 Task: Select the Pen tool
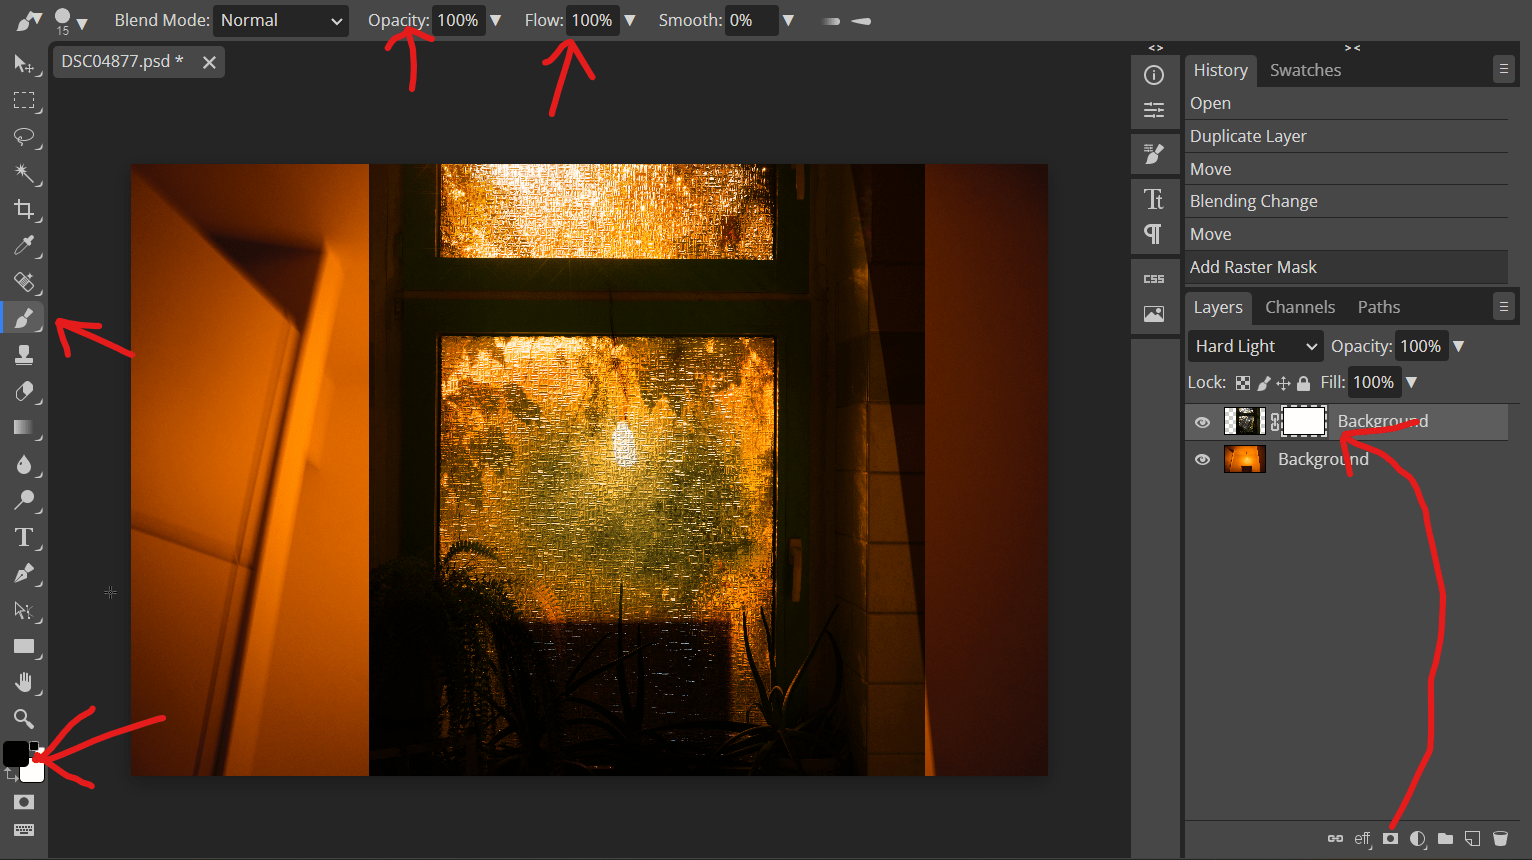[24, 573]
